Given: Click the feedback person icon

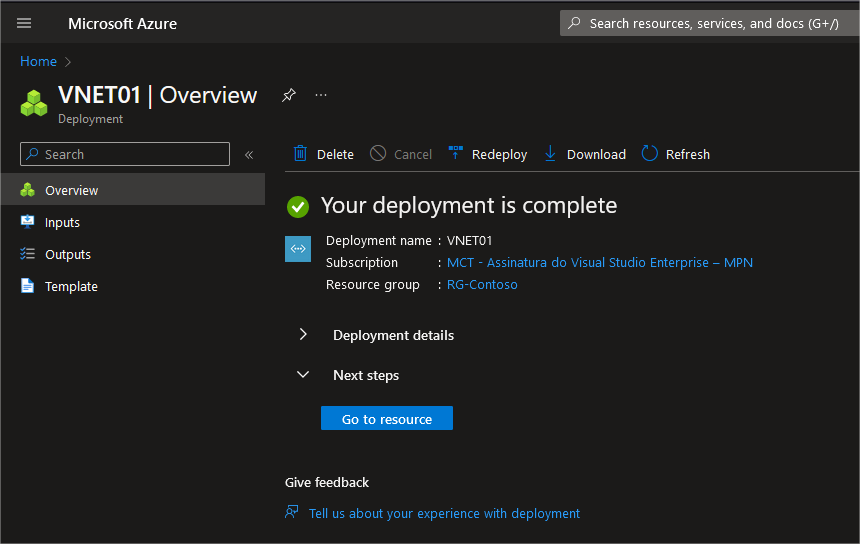Looking at the screenshot, I should (x=292, y=512).
